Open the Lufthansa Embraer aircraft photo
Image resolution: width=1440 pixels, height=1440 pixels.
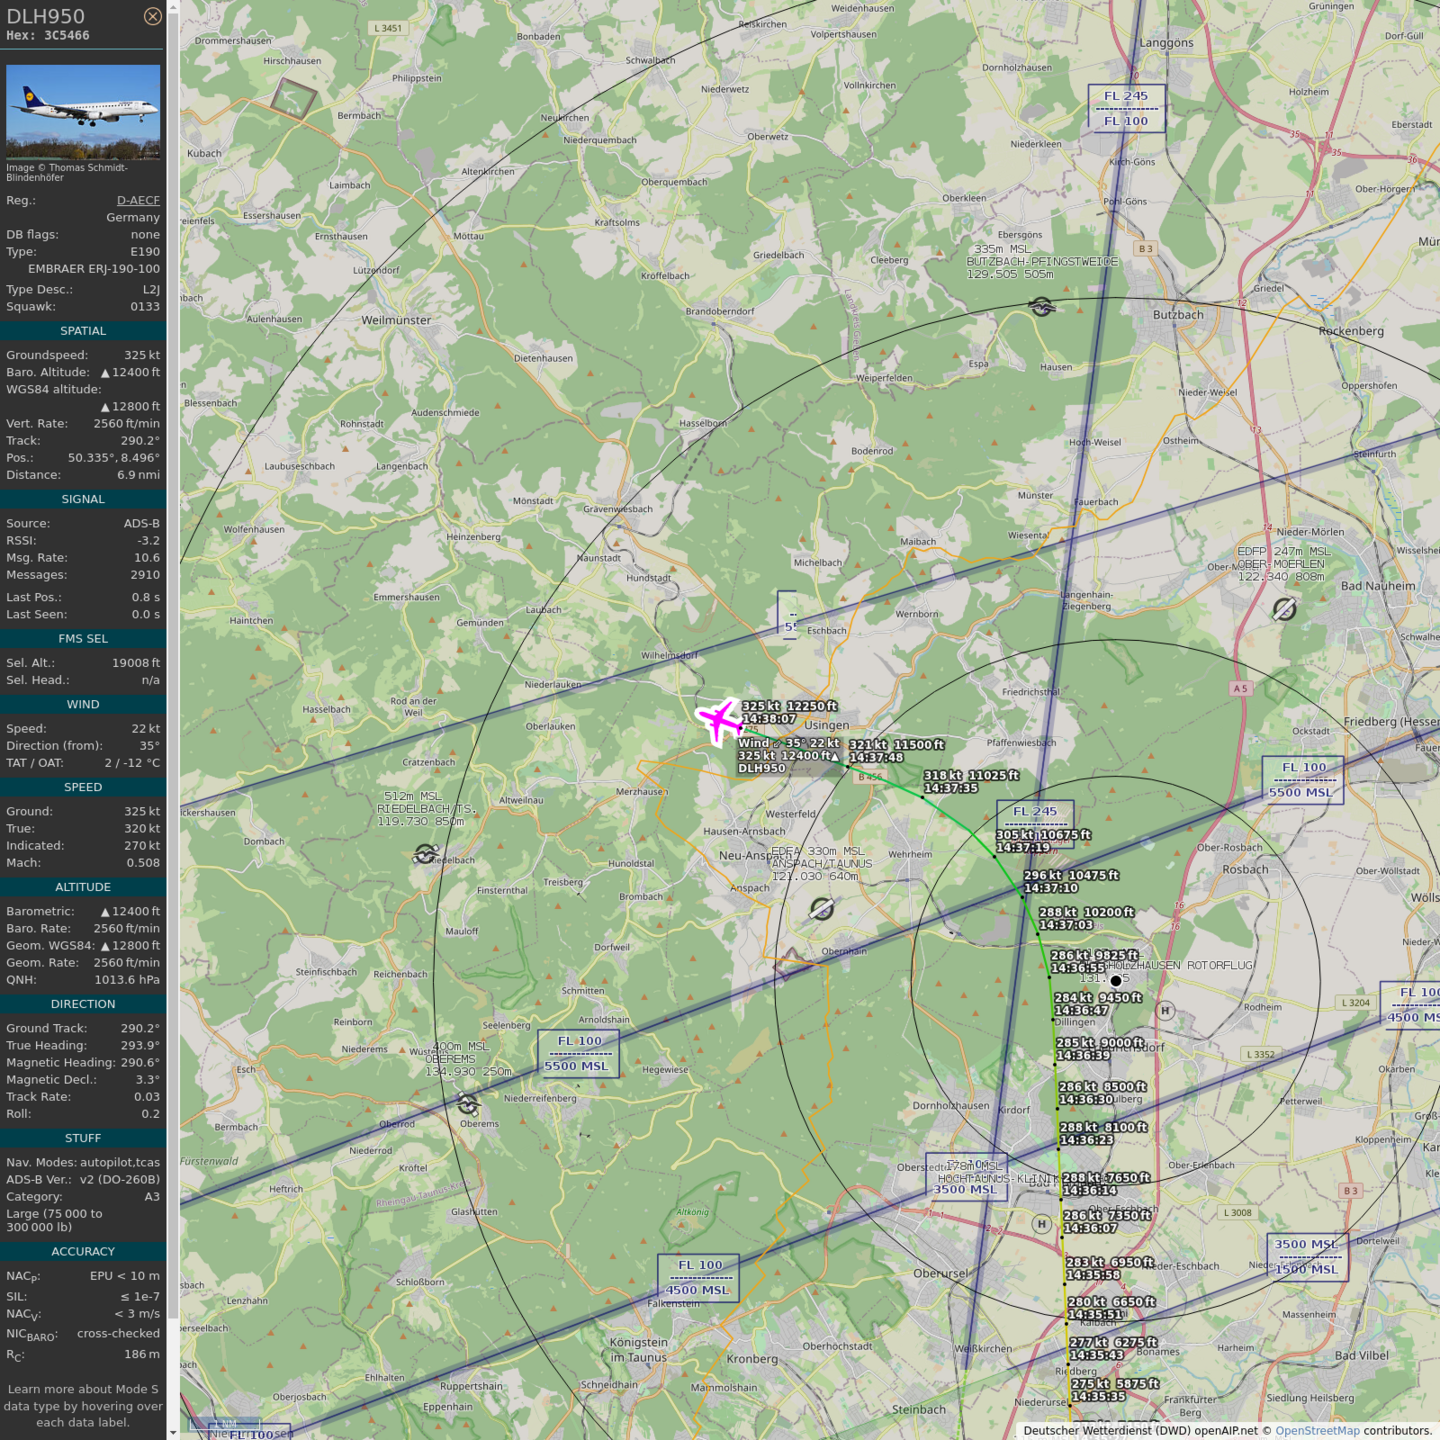click(x=83, y=112)
